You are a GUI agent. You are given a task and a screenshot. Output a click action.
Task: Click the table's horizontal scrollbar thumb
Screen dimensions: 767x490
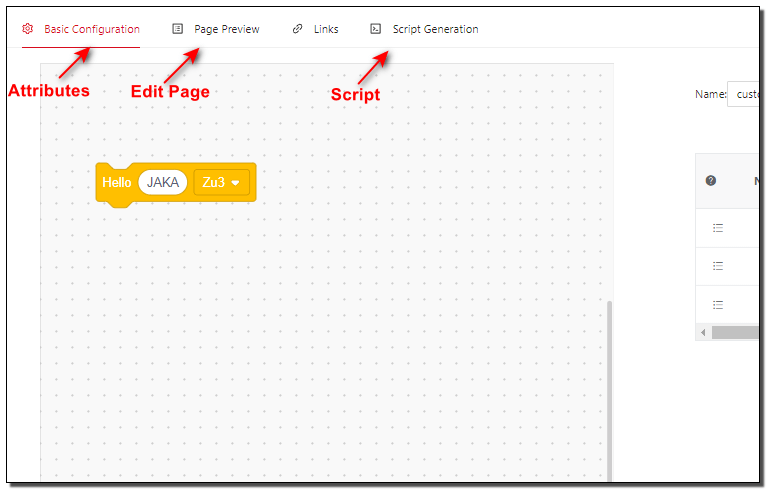coord(735,332)
